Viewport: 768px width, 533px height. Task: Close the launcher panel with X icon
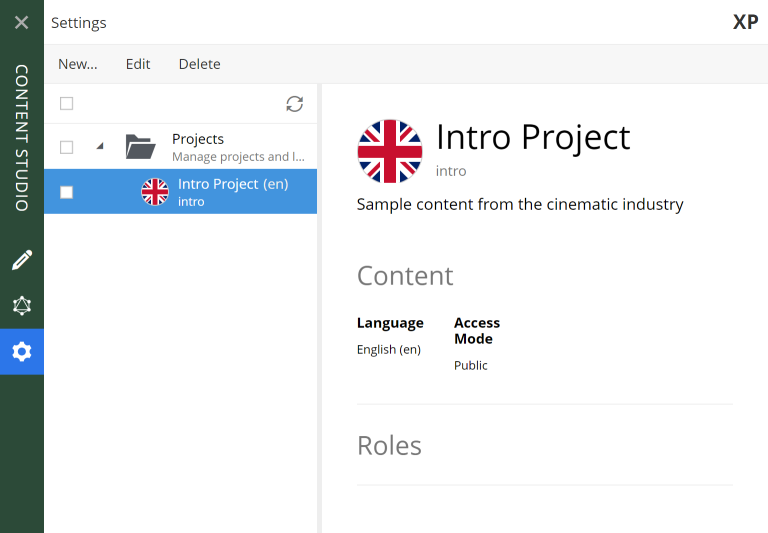(x=21, y=22)
